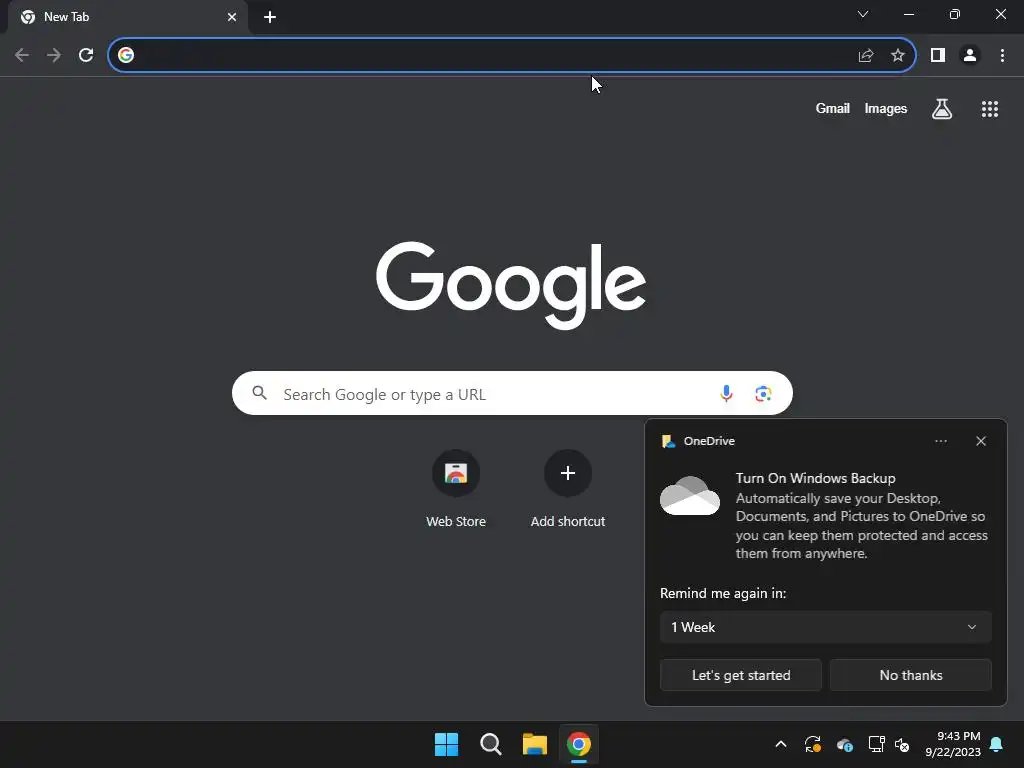Reload the page with the refresh icon

(86, 55)
